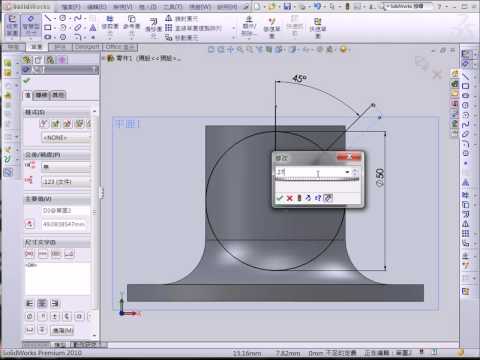The image size is (480, 360).
Task: Toggle add parentheses dimension text option
Action: tap(29, 254)
